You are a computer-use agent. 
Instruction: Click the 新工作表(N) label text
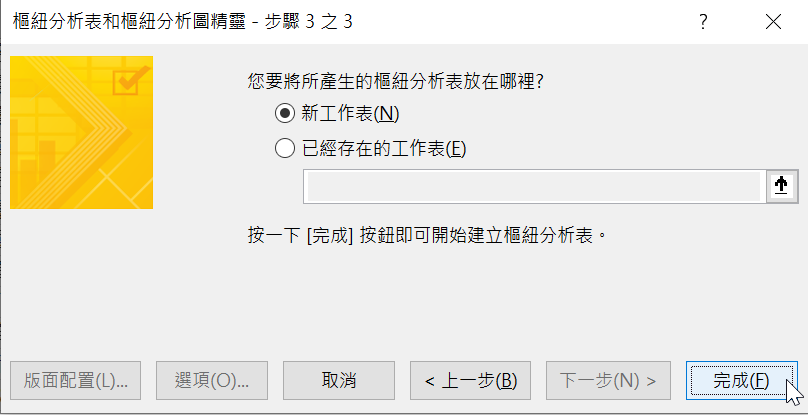pos(350,113)
